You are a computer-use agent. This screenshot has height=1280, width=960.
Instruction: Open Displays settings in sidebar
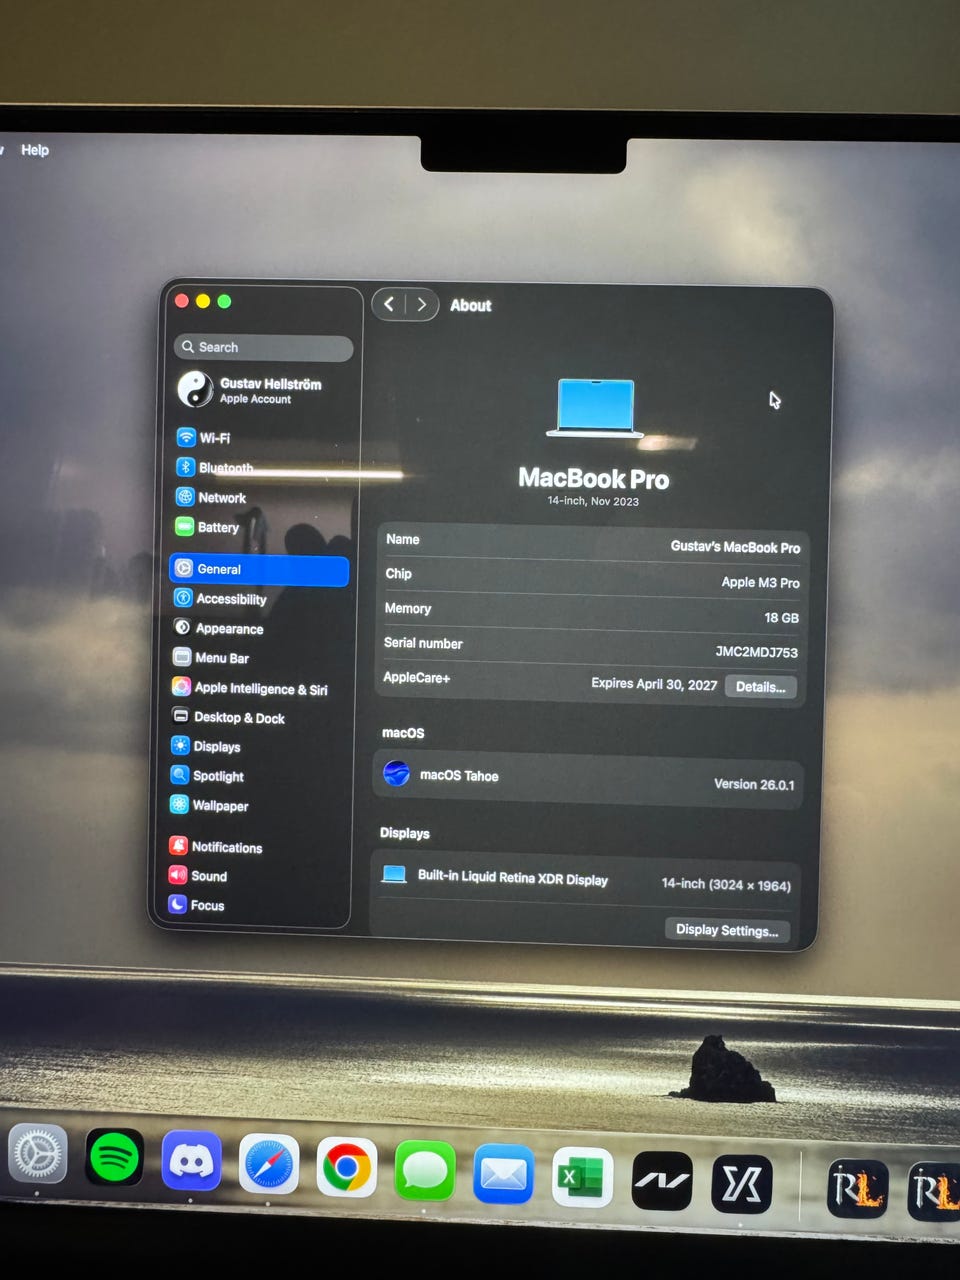pos(206,746)
